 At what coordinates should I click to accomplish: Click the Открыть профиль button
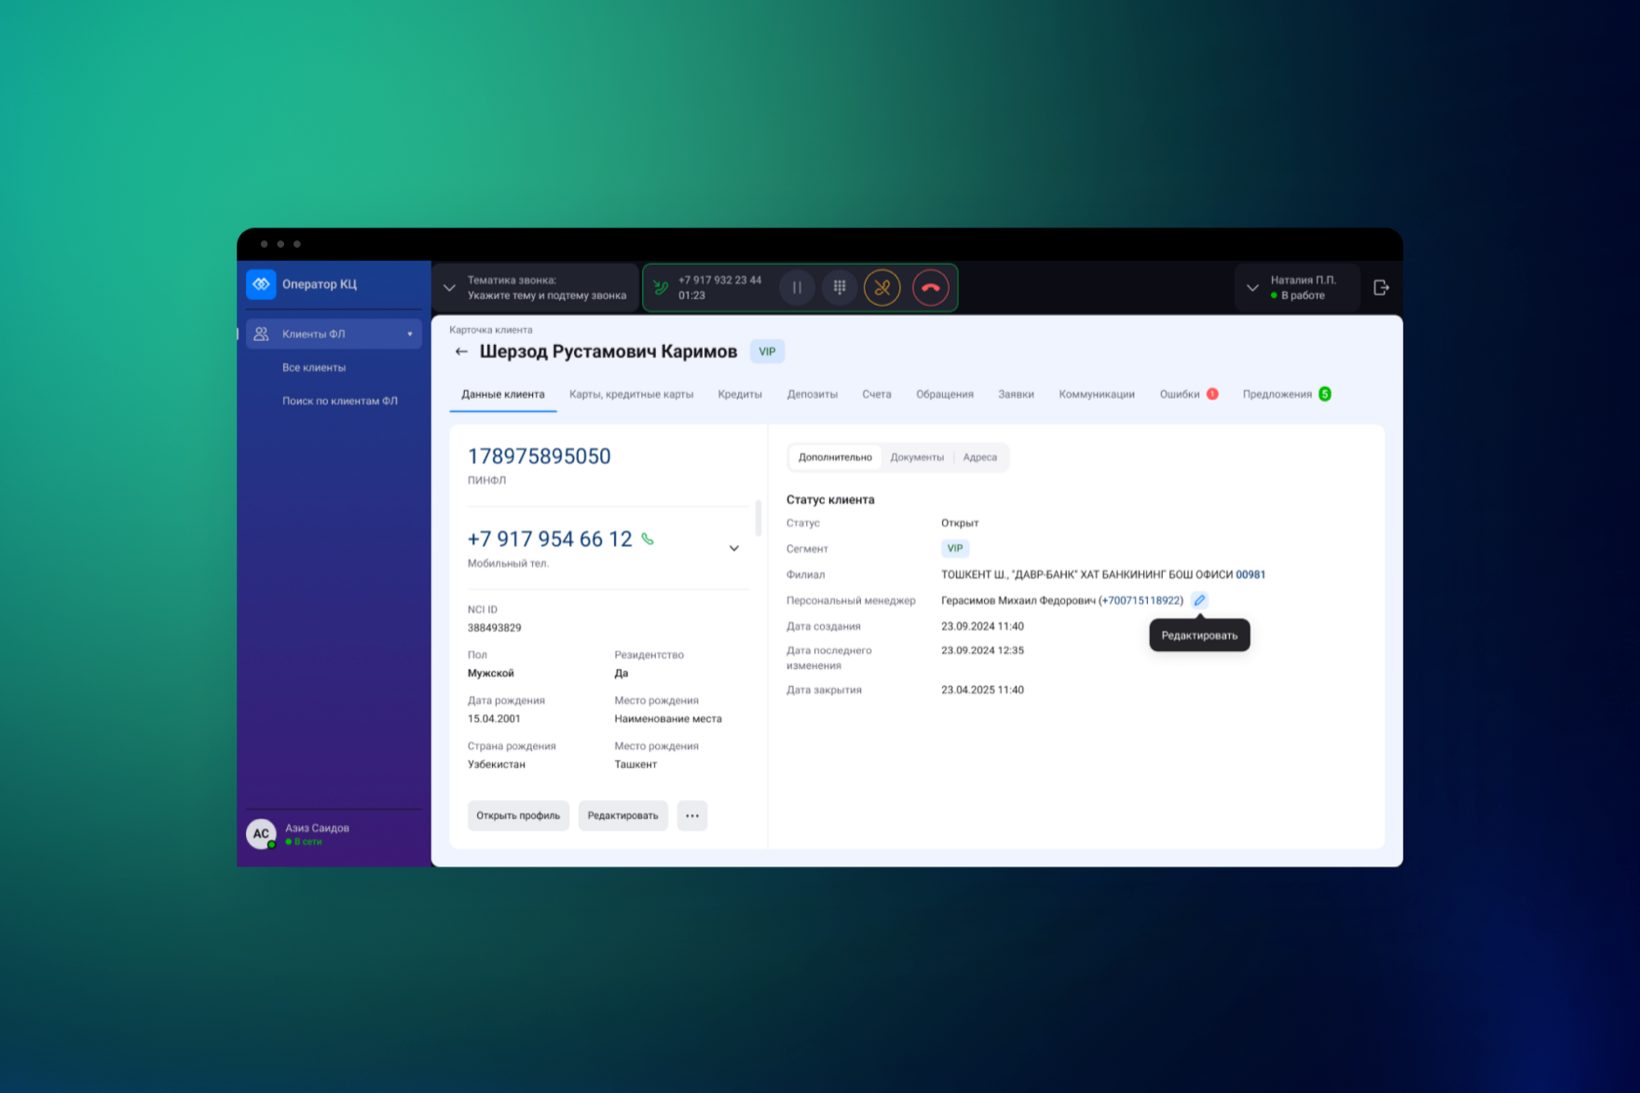[x=518, y=816]
